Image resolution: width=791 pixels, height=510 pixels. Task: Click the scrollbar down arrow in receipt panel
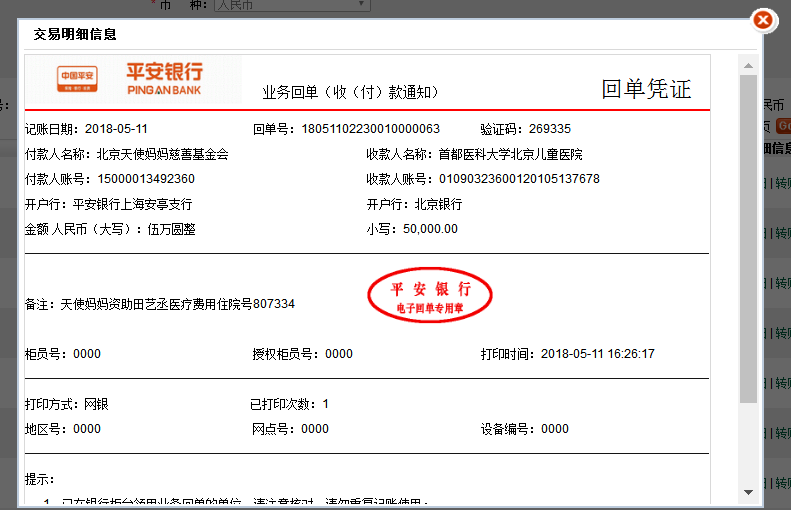tap(749, 492)
